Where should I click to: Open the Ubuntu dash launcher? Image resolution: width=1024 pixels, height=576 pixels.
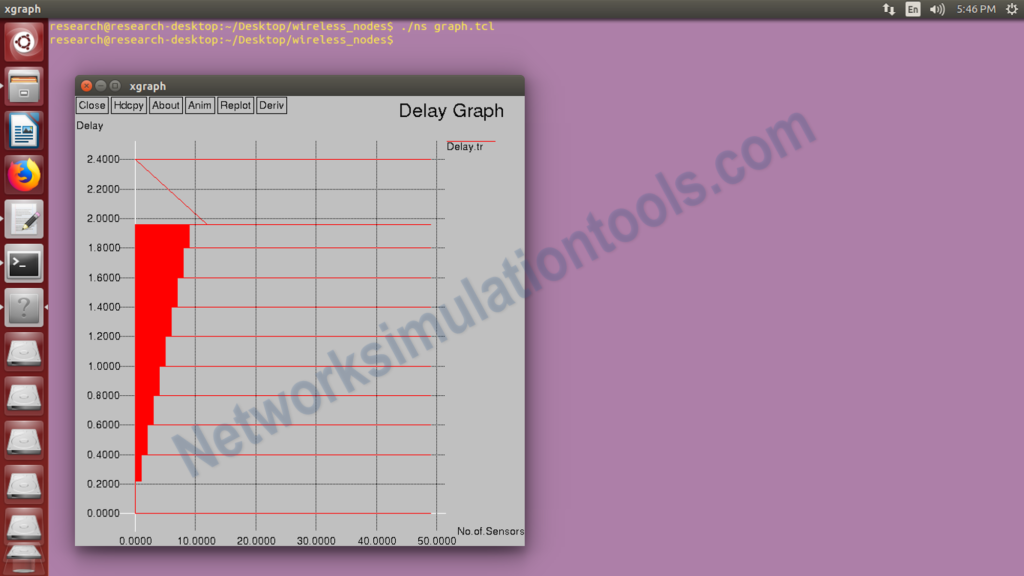click(23, 41)
